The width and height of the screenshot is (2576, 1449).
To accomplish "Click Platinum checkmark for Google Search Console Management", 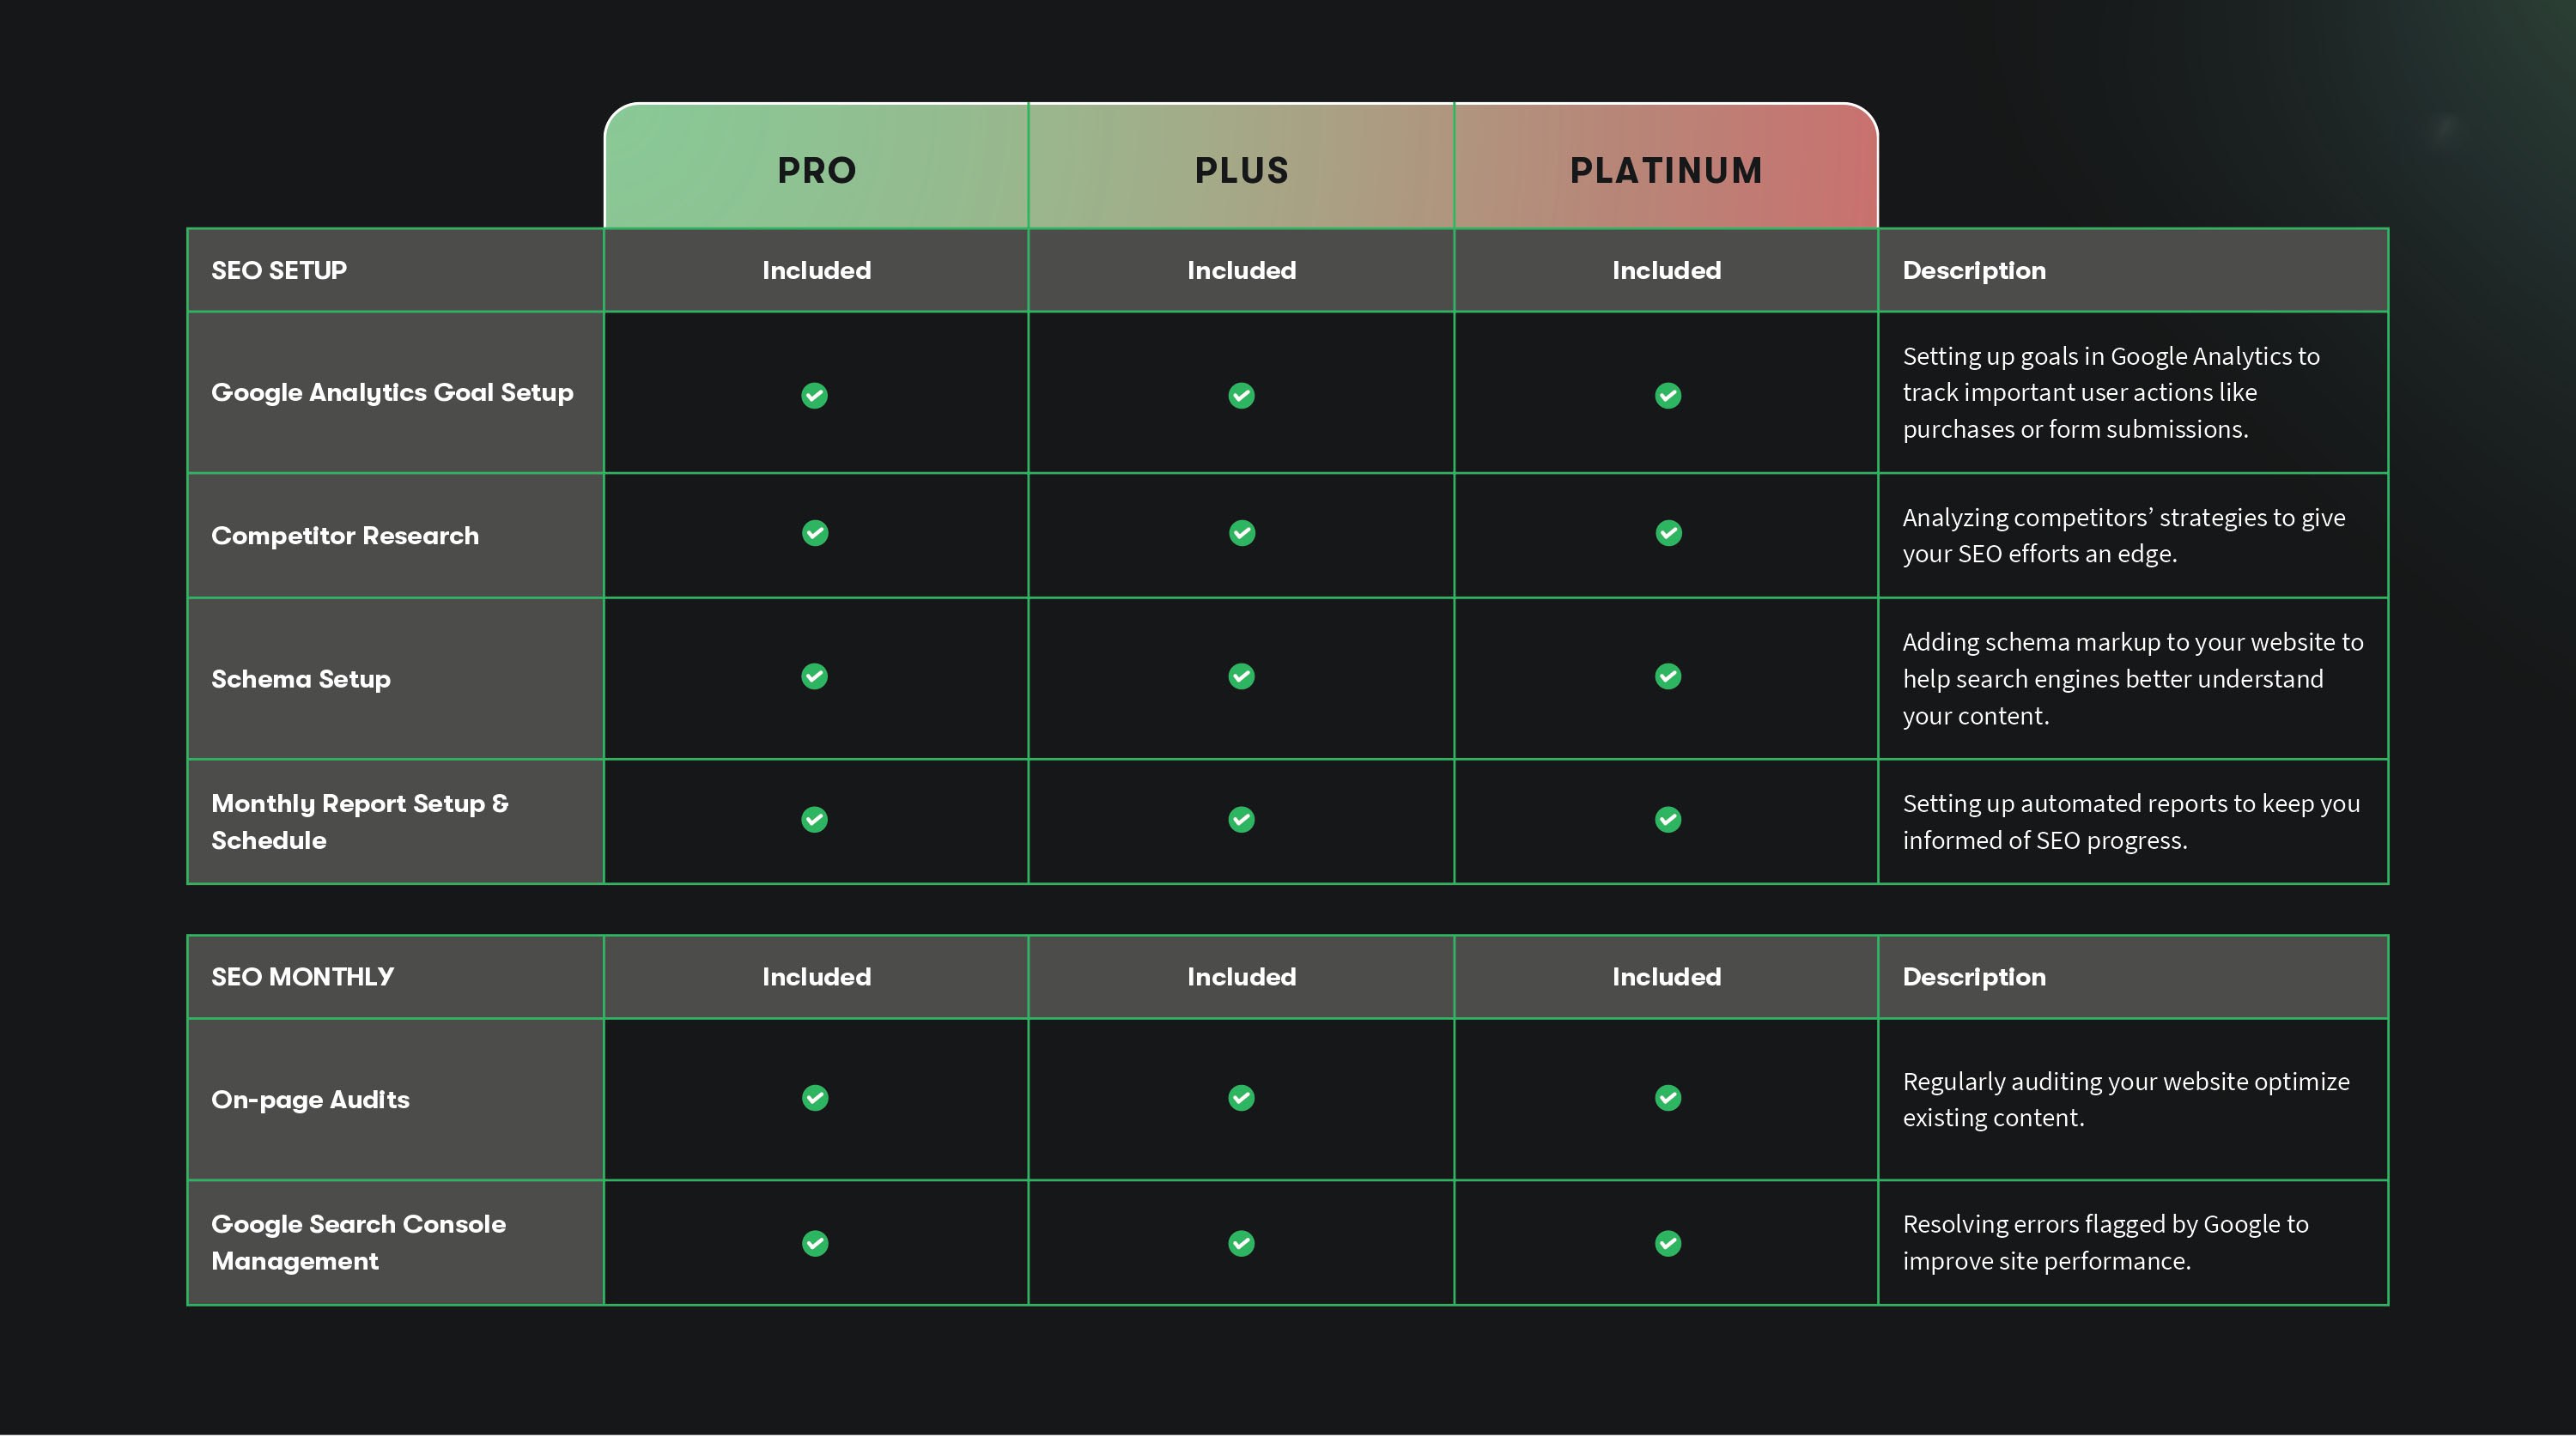I will point(1667,1243).
